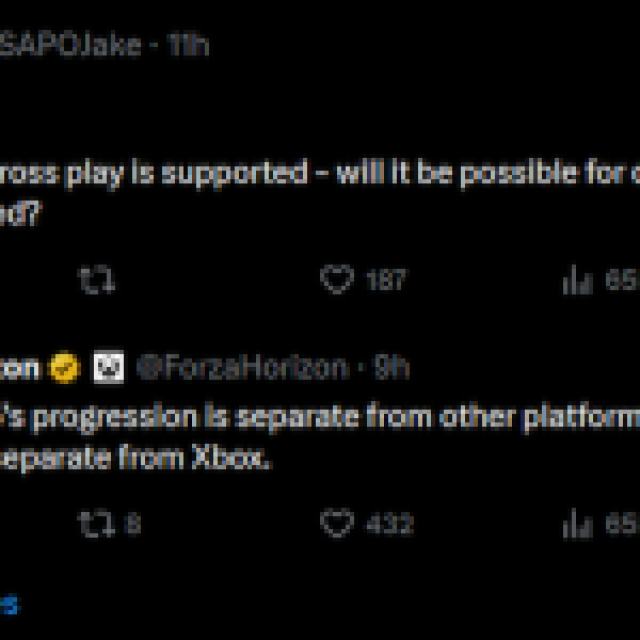This screenshot has width=640, height=640.
Task: Repost the ForzaHorizon reply with 8 reposts
Action: [97, 523]
